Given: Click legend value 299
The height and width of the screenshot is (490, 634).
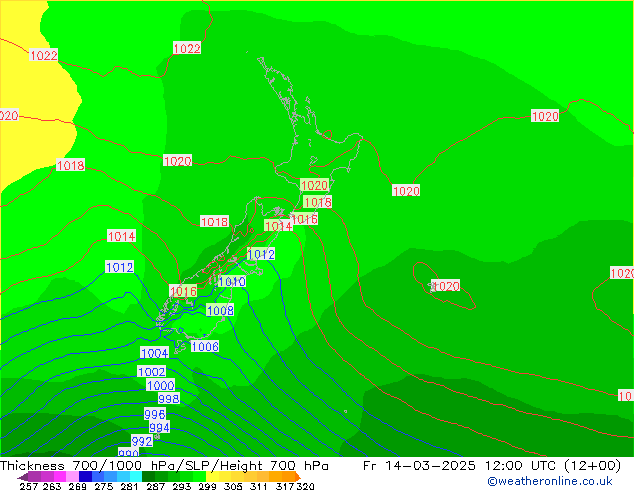Looking at the screenshot, I should pyautogui.click(x=207, y=486).
